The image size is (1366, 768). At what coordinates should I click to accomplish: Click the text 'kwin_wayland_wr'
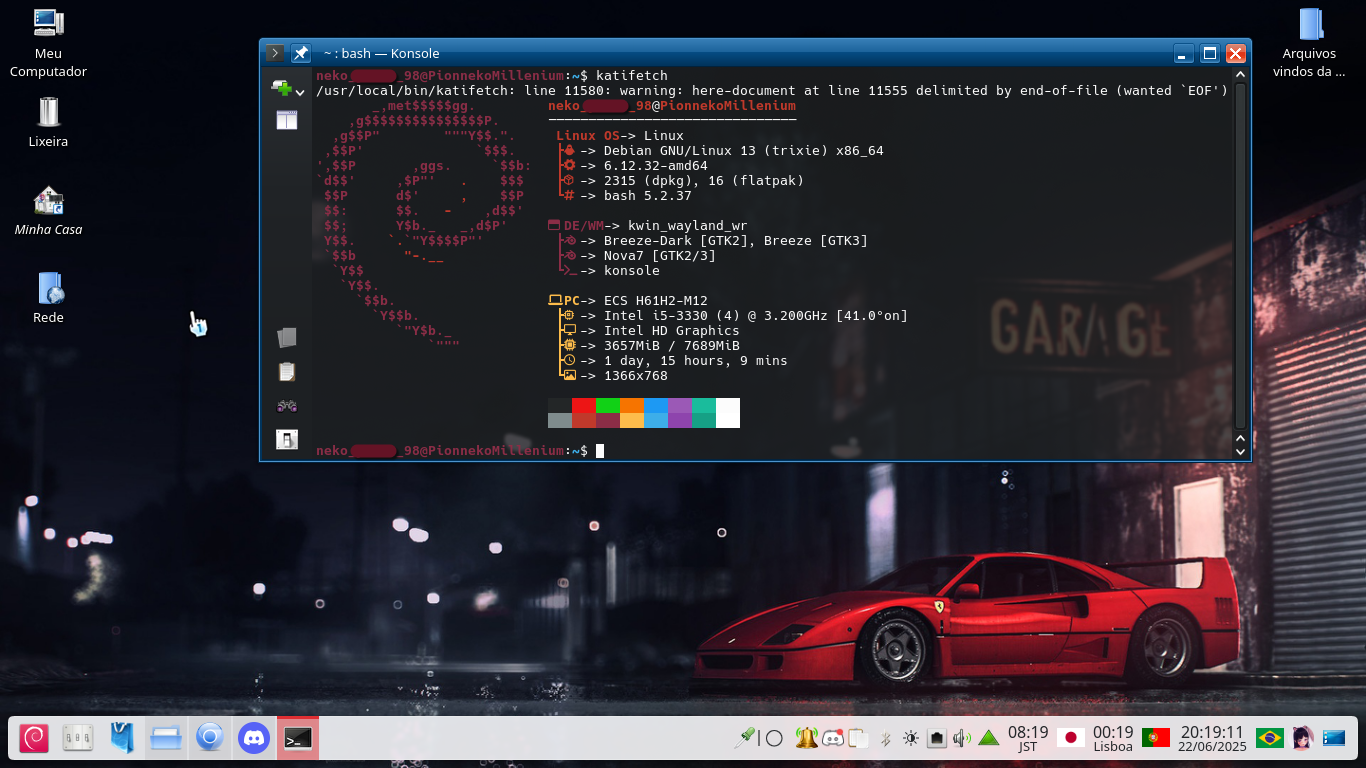pos(688,225)
